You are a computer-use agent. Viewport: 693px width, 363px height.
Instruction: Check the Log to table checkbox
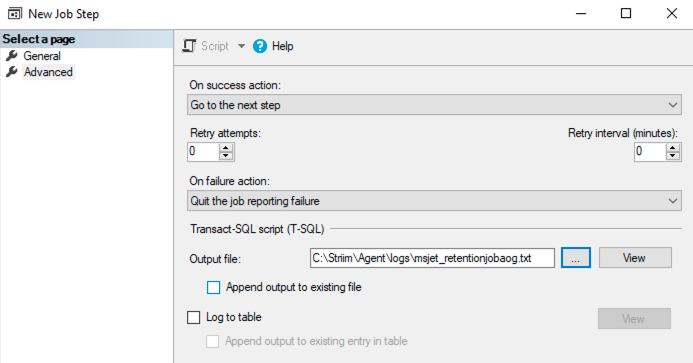[x=194, y=317]
